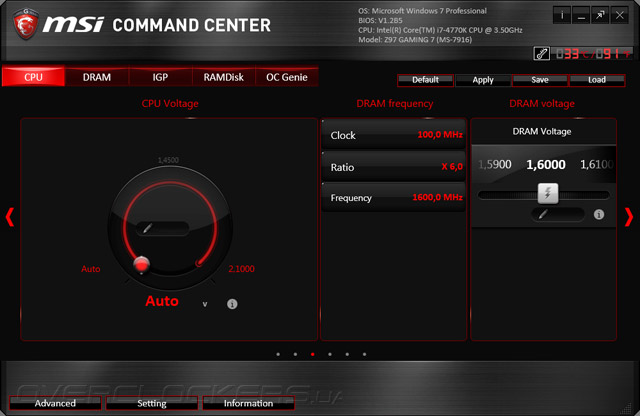Open the IGP tab
Viewport: 640px width, 416px height.
coord(160,77)
